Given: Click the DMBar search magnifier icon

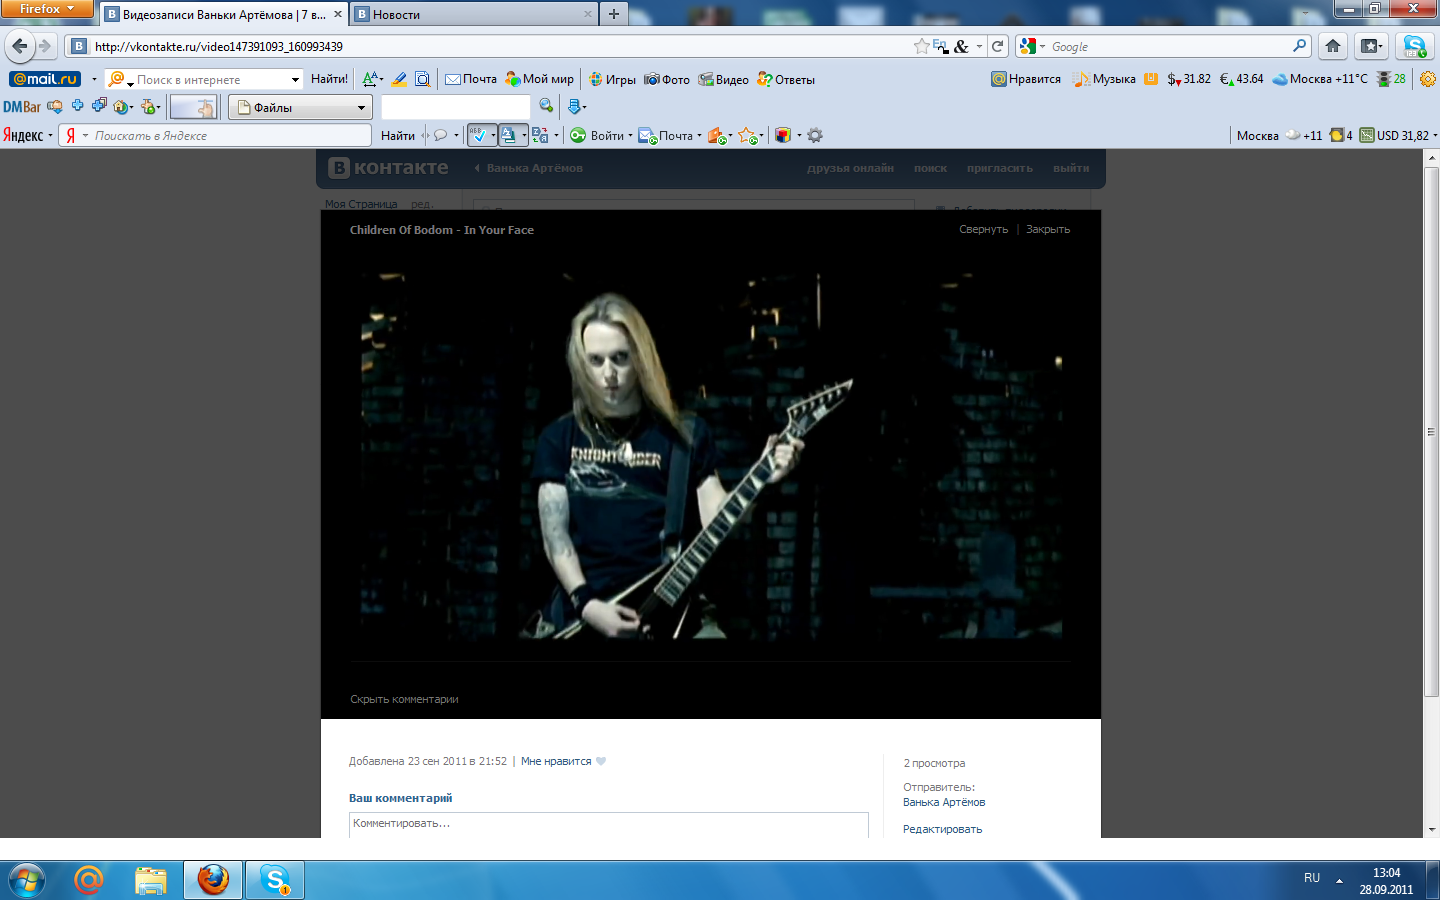Looking at the screenshot, I should pyautogui.click(x=546, y=106).
